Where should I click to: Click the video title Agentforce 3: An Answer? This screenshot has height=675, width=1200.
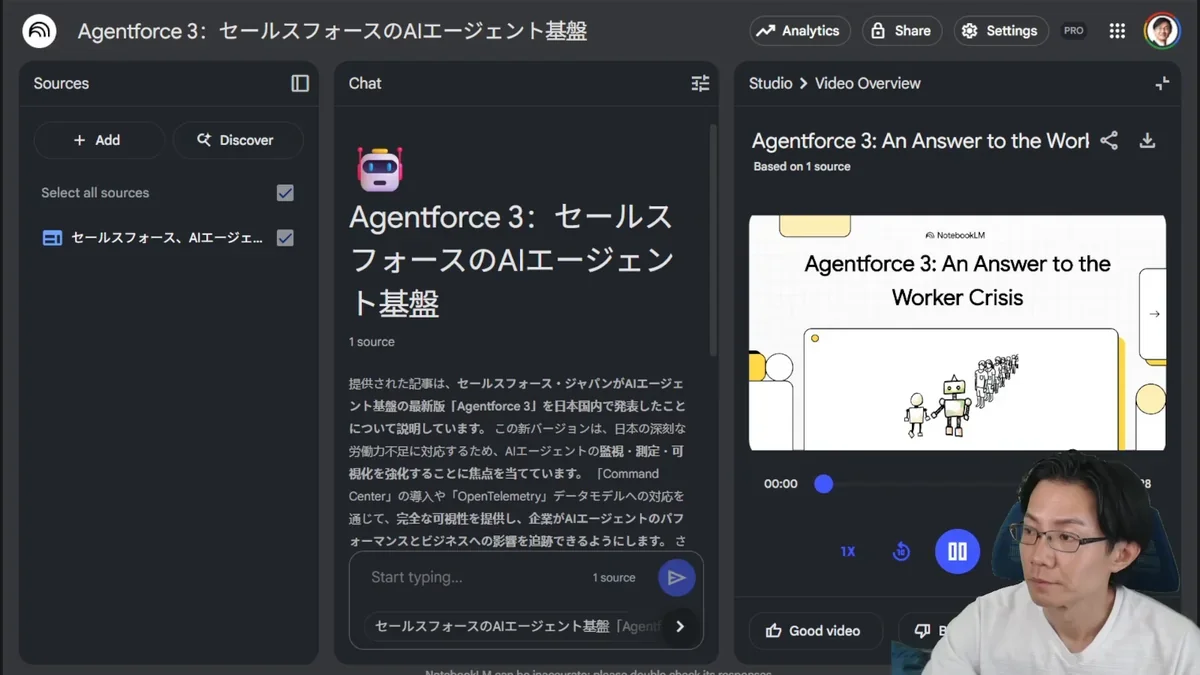tap(920, 141)
